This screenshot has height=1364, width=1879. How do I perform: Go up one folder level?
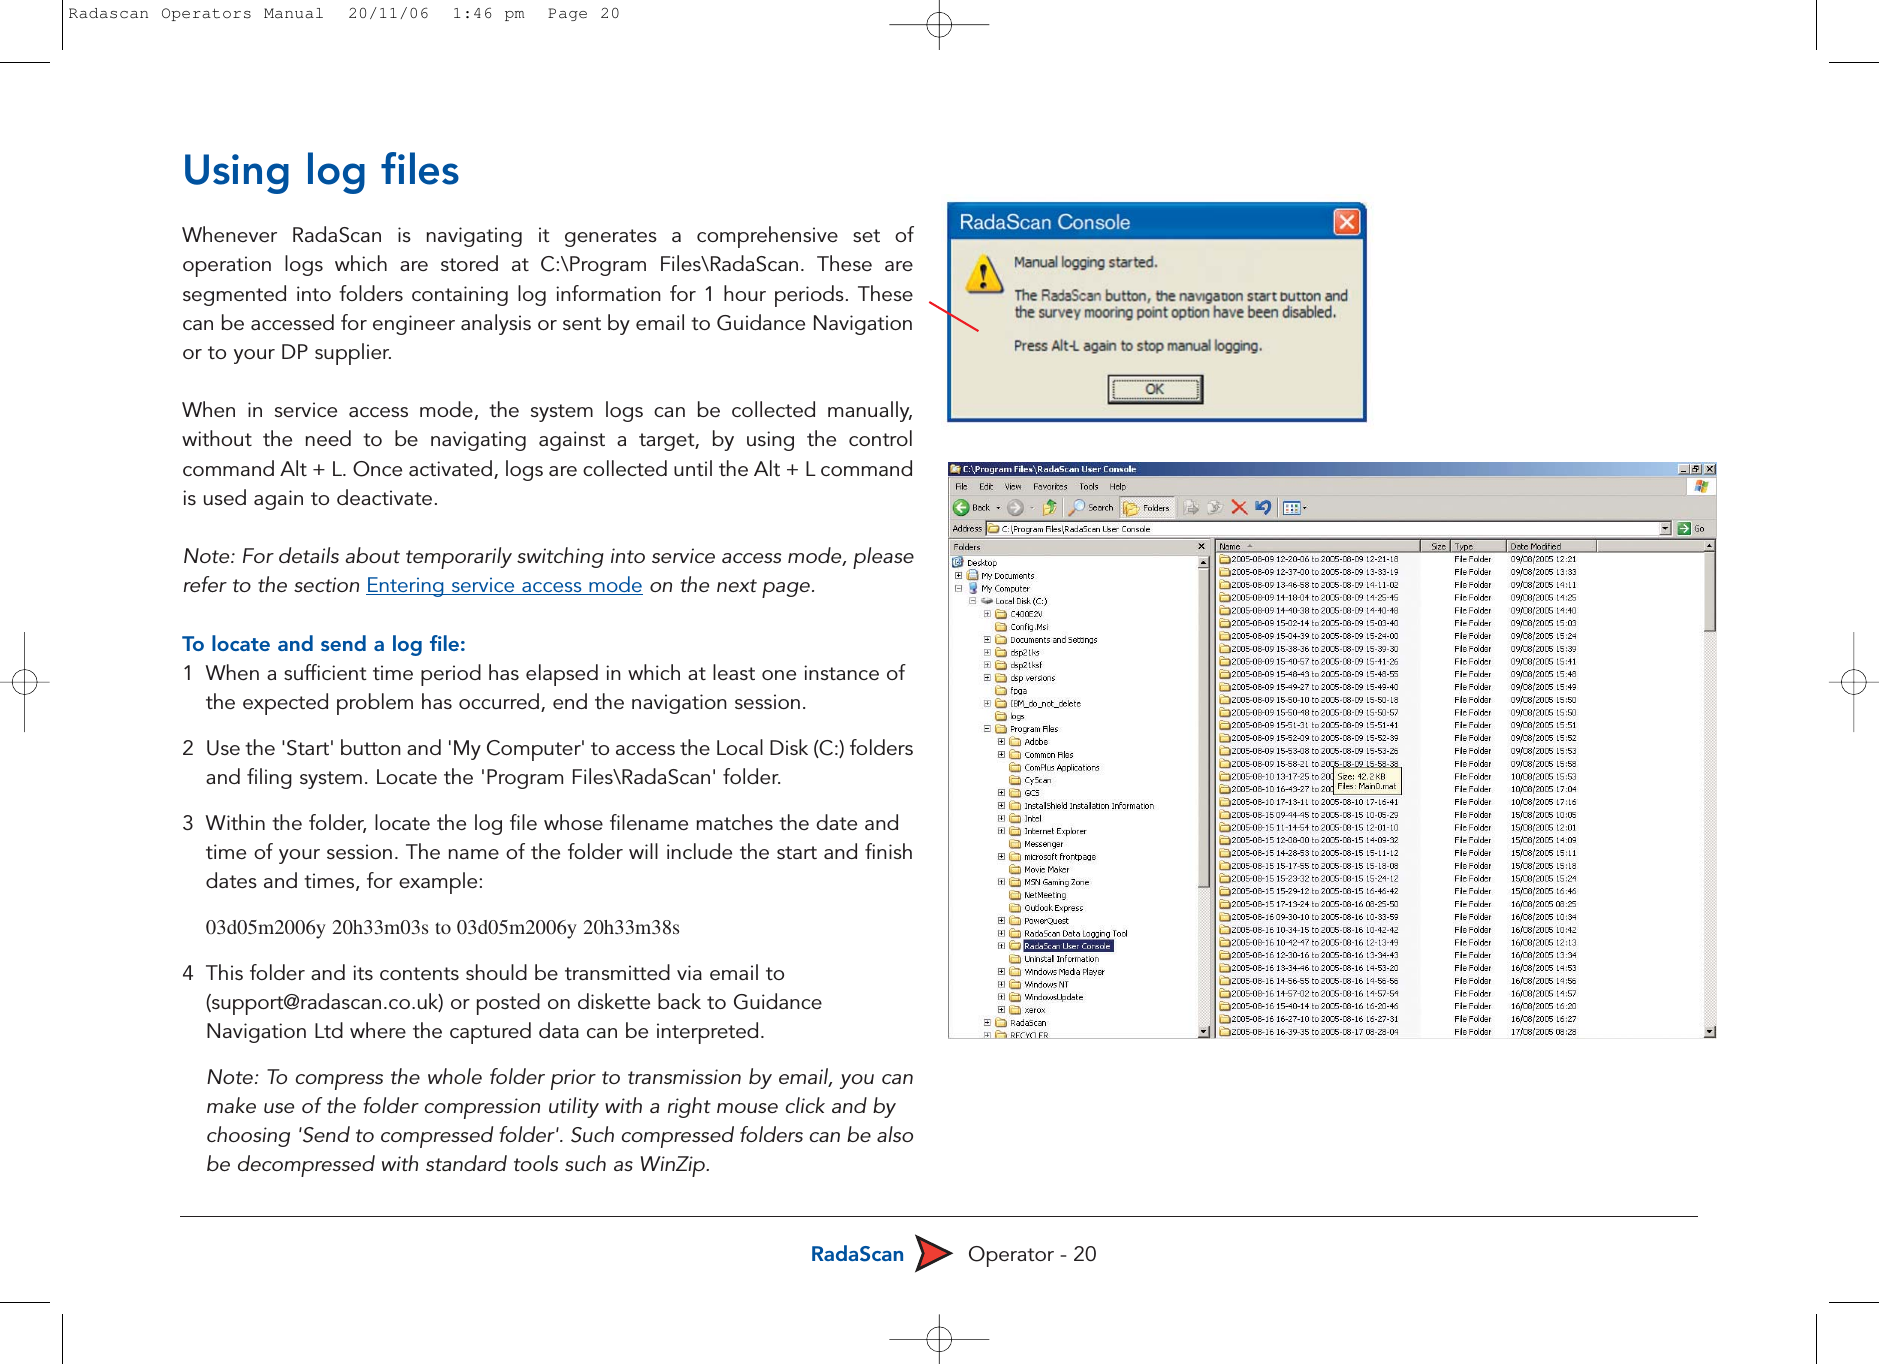click(x=1049, y=508)
